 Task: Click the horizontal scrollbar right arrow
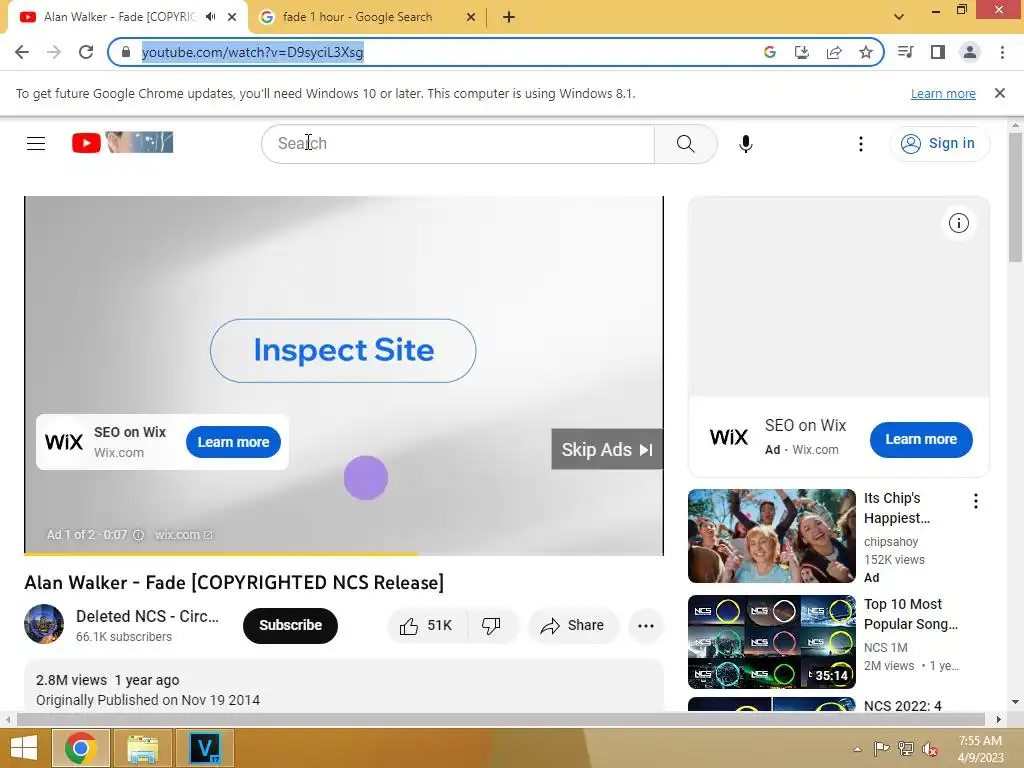(x=998, y=719)
